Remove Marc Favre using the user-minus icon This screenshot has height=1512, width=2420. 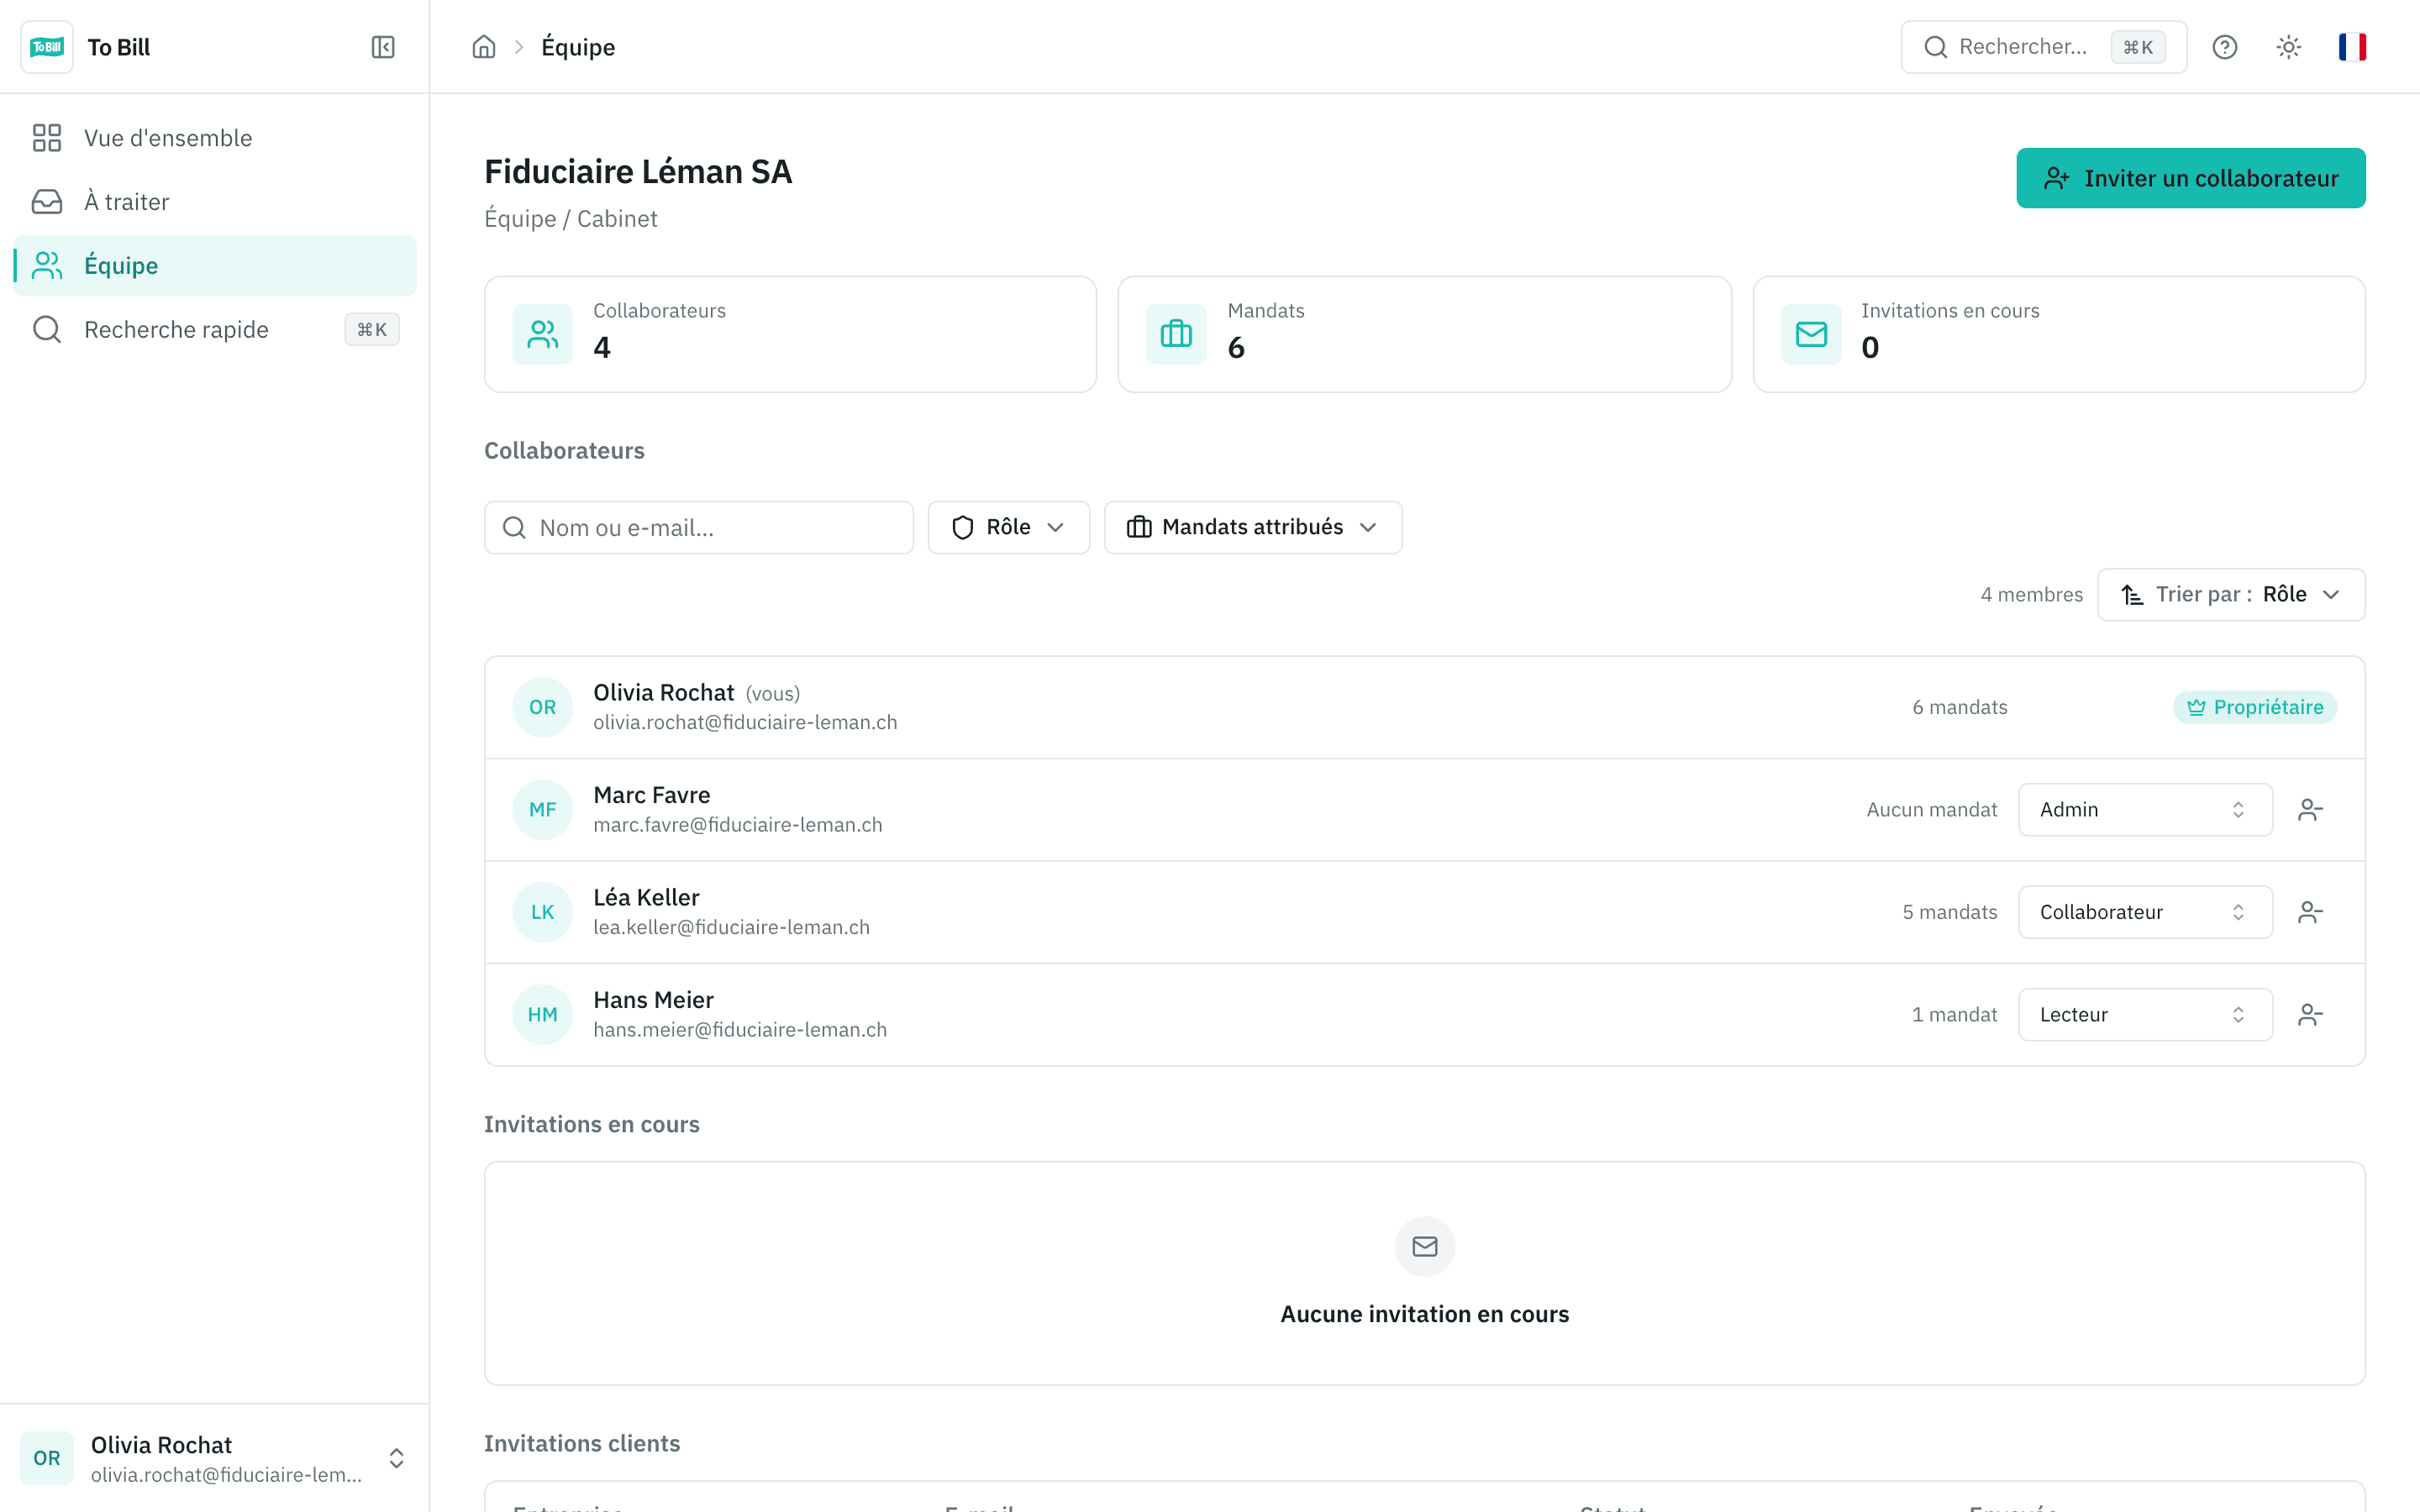(x=2310, y=810)
